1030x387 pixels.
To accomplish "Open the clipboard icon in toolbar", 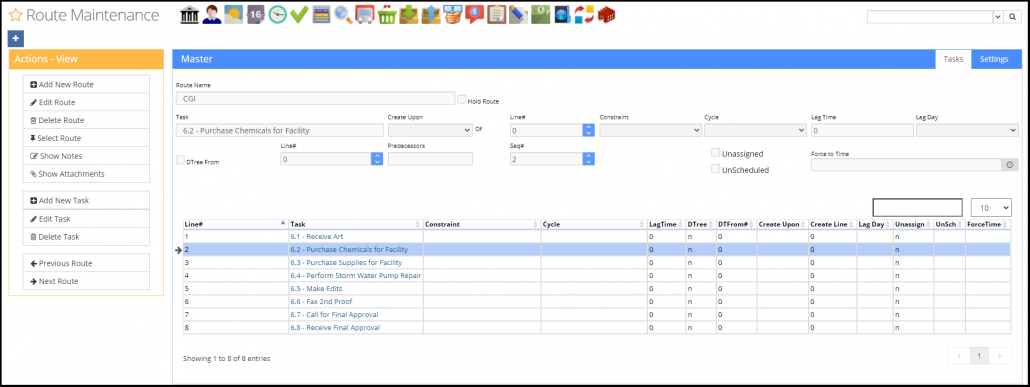I will click(x=497, y=14).
